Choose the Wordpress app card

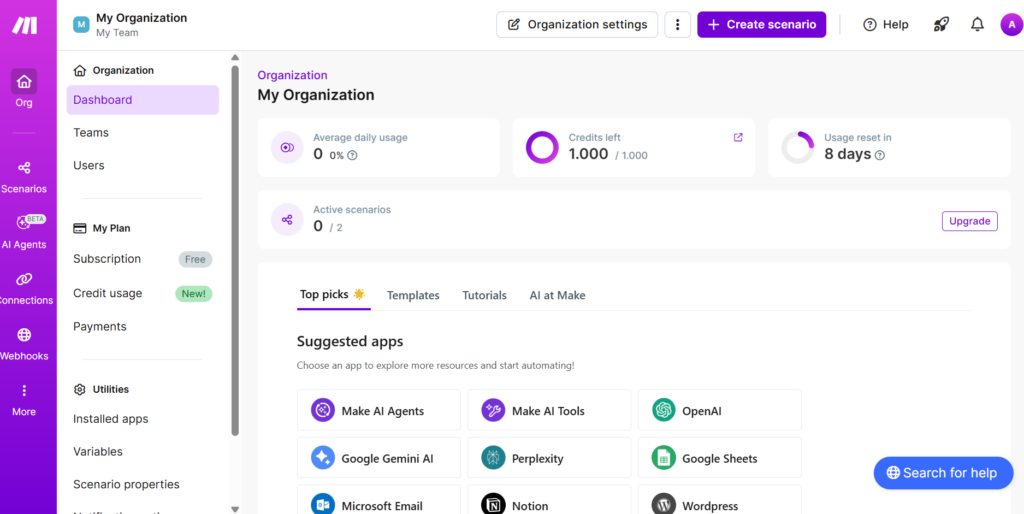click(x=720, y=500)
